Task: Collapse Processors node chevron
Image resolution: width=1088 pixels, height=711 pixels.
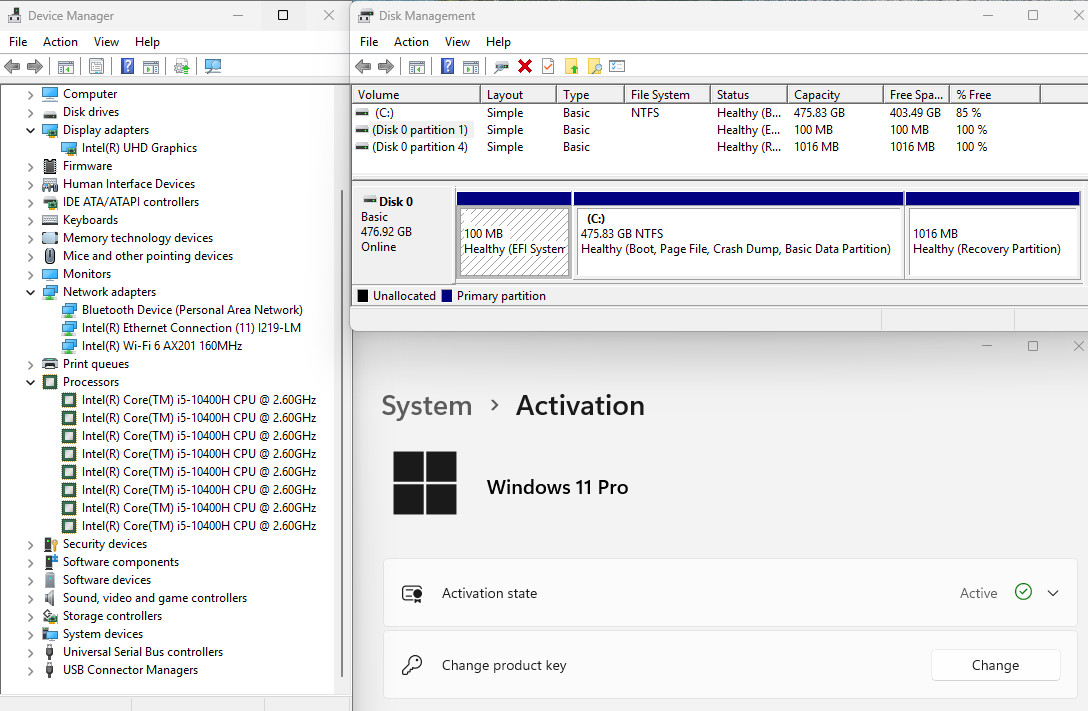Action: (x=31, y=382)
